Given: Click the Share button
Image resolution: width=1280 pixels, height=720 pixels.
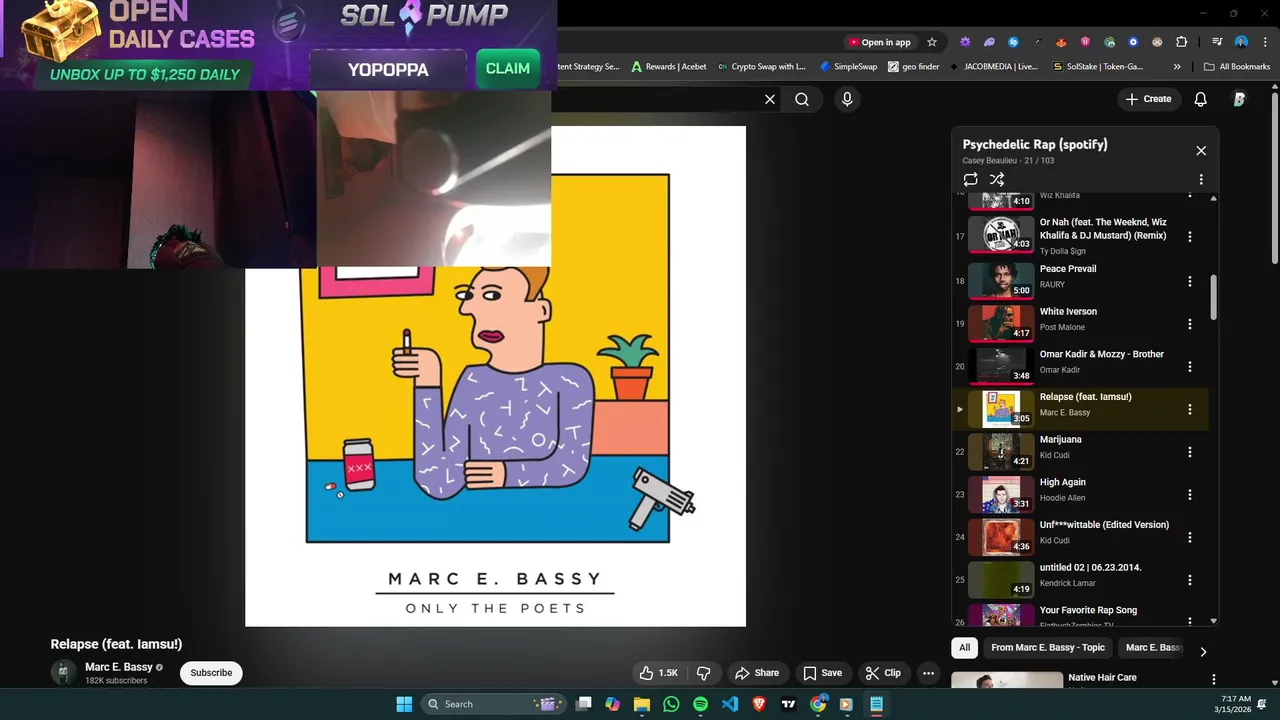Looking at the screenshot, I should coord(757,673).
